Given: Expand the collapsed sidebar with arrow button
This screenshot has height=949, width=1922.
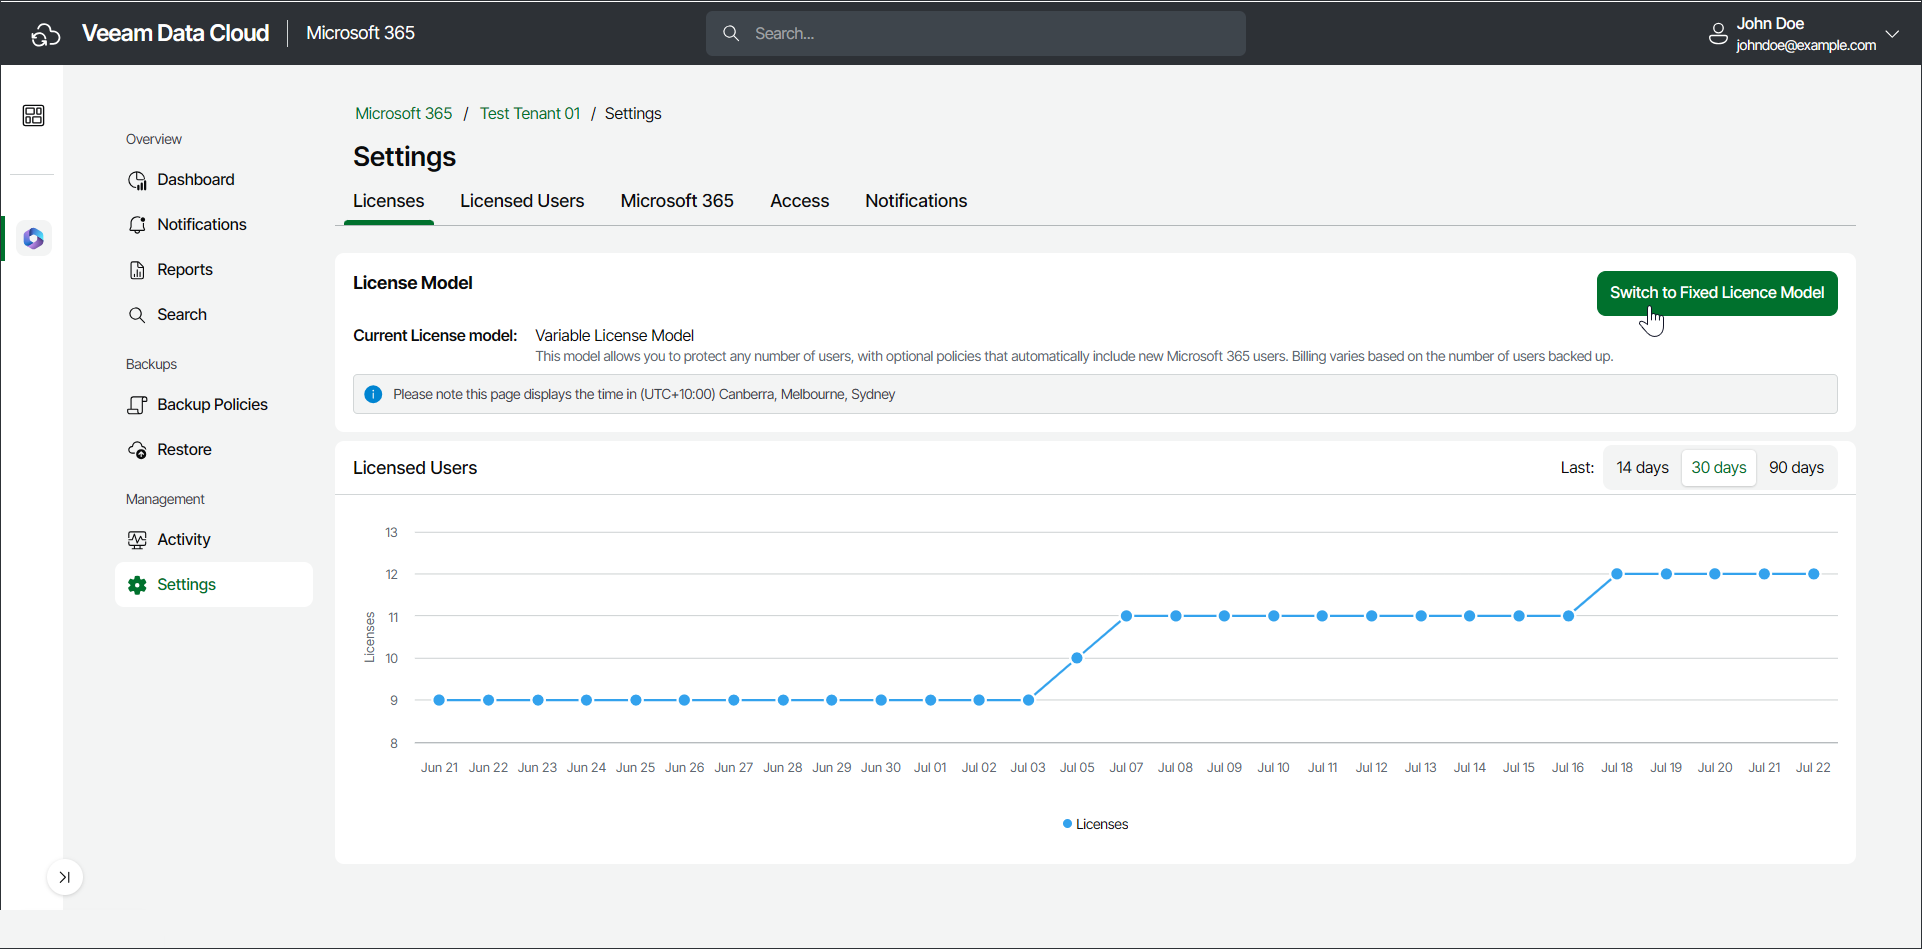Looking at the screenshot, I should (65, 878).
